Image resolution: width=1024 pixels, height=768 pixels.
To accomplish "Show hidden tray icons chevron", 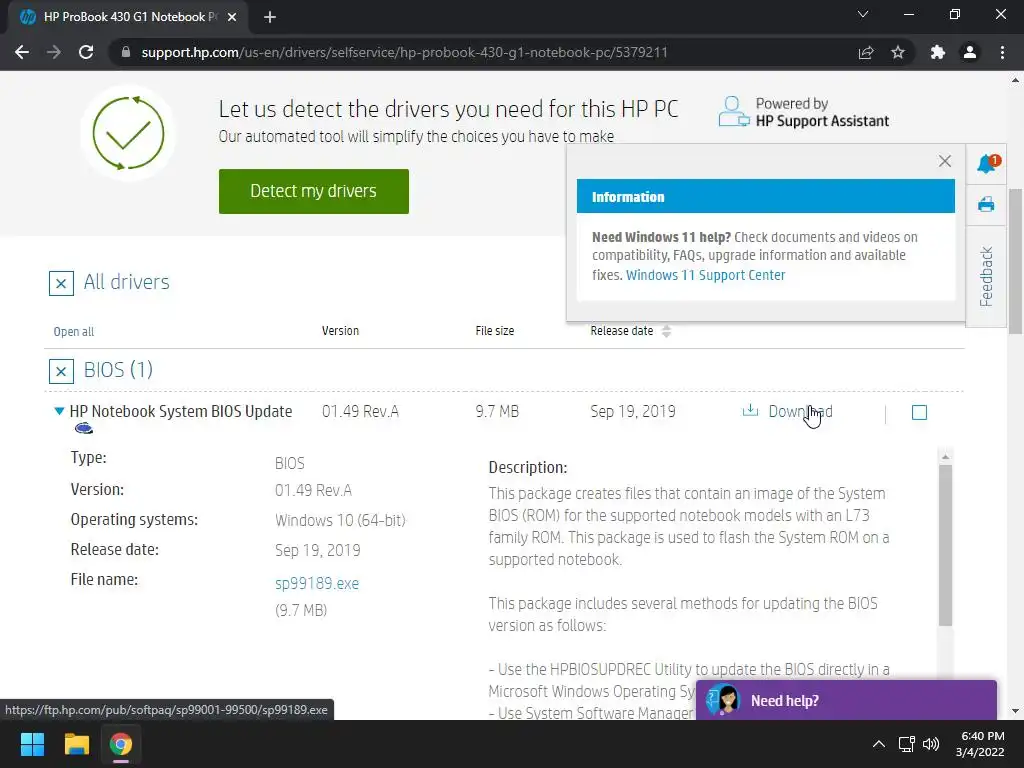I will point(878,744).
